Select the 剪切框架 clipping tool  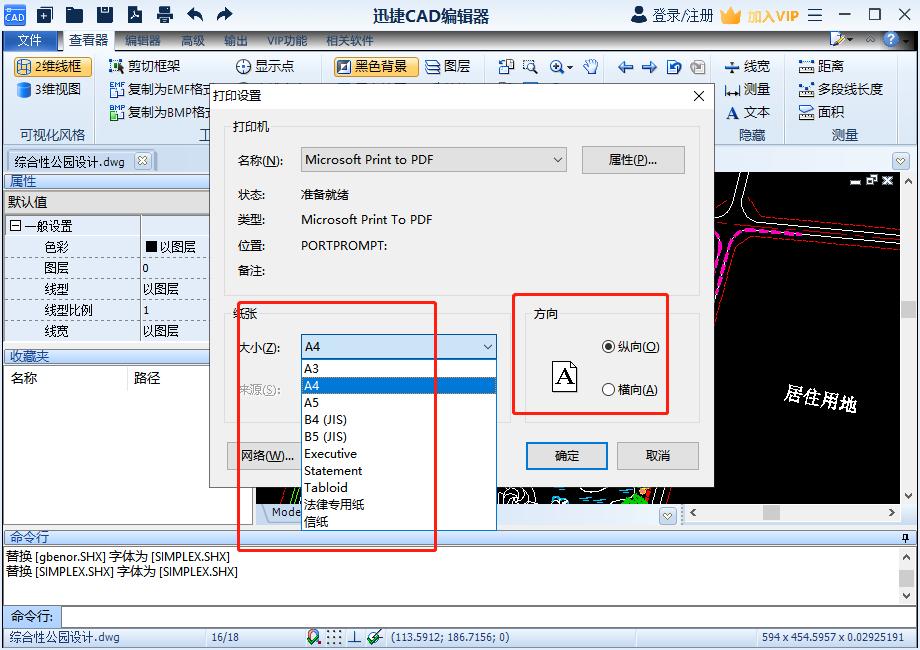(145, 66)
